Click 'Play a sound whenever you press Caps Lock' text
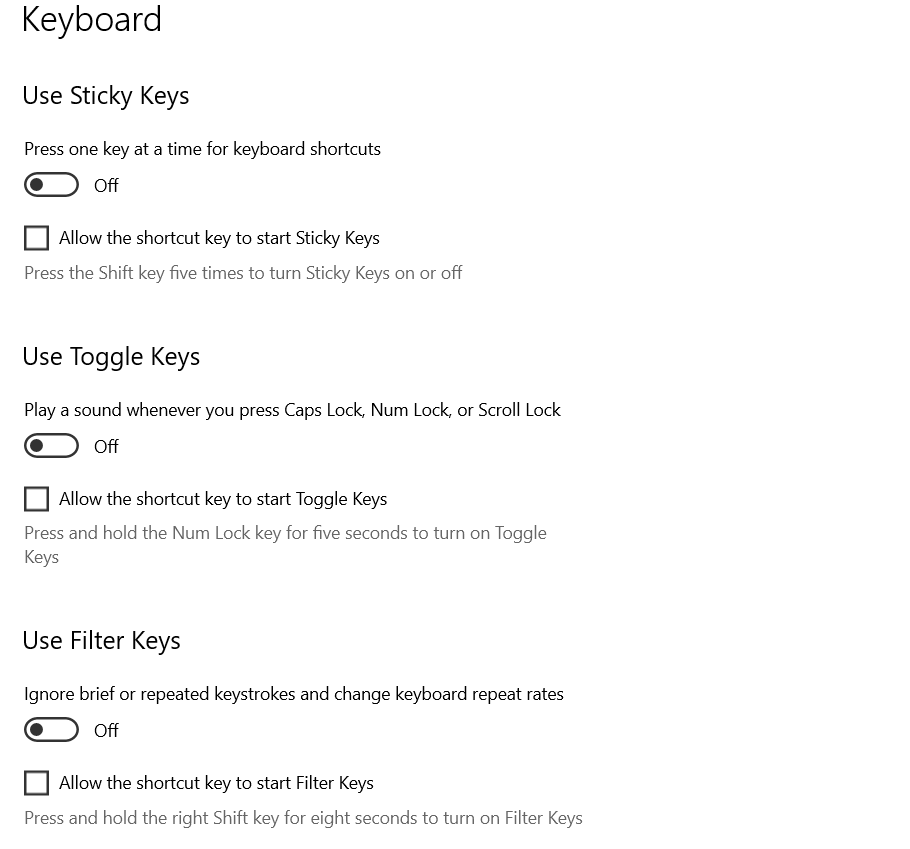910x849 pixels. pyautogui.click(x=292, y=409)
